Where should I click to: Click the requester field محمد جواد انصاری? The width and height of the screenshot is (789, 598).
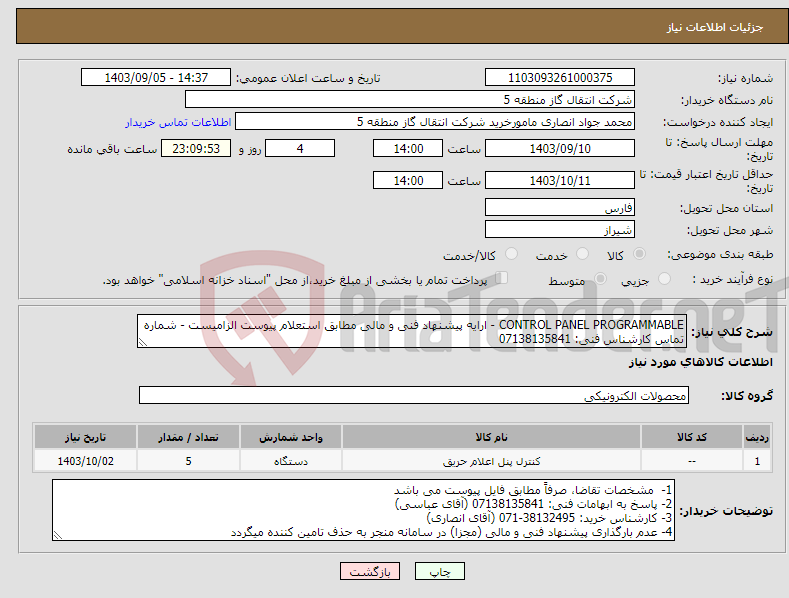tap(435, 121)
